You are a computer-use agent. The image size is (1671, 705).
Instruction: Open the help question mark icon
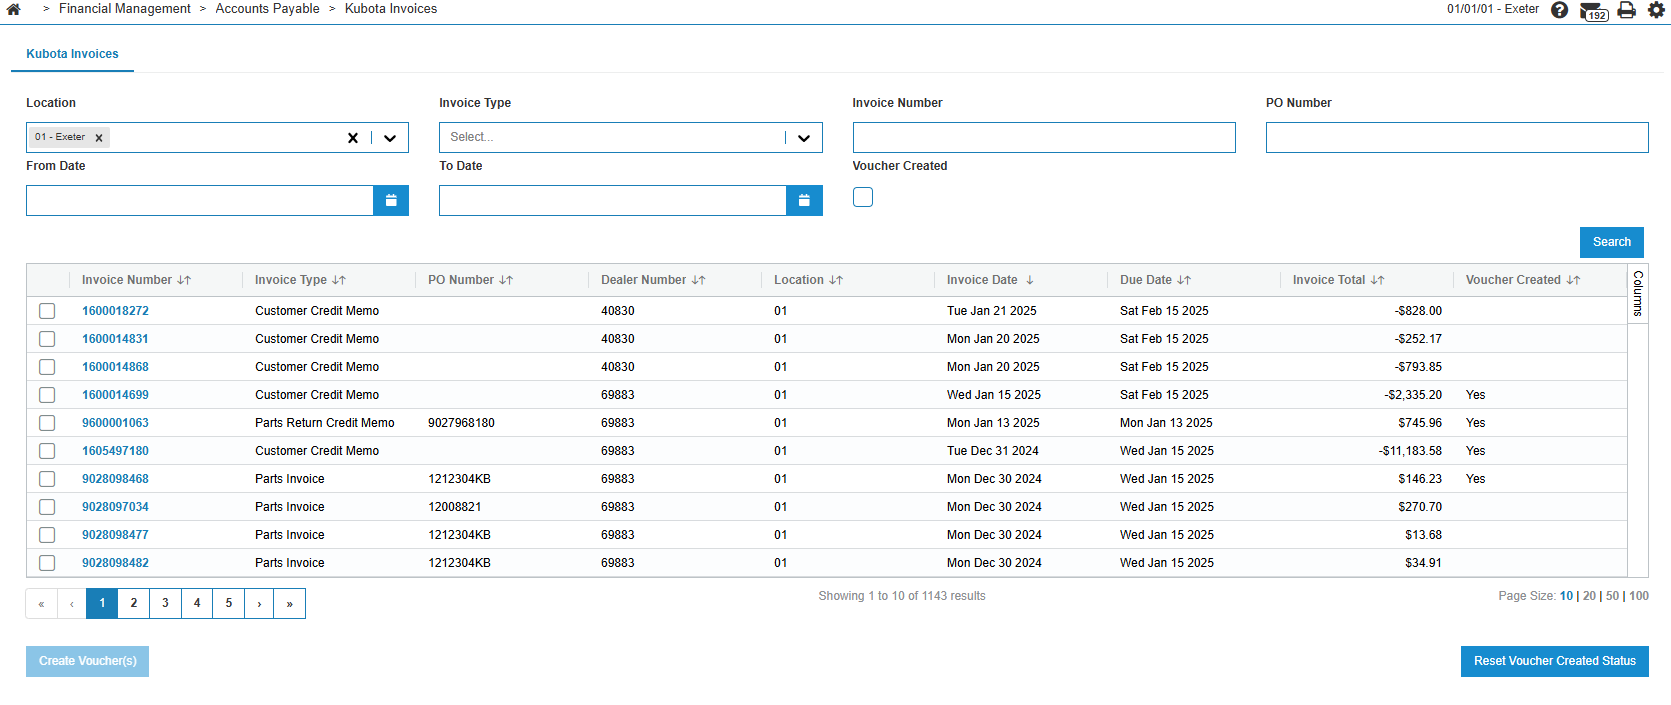tap(1559, 10)
